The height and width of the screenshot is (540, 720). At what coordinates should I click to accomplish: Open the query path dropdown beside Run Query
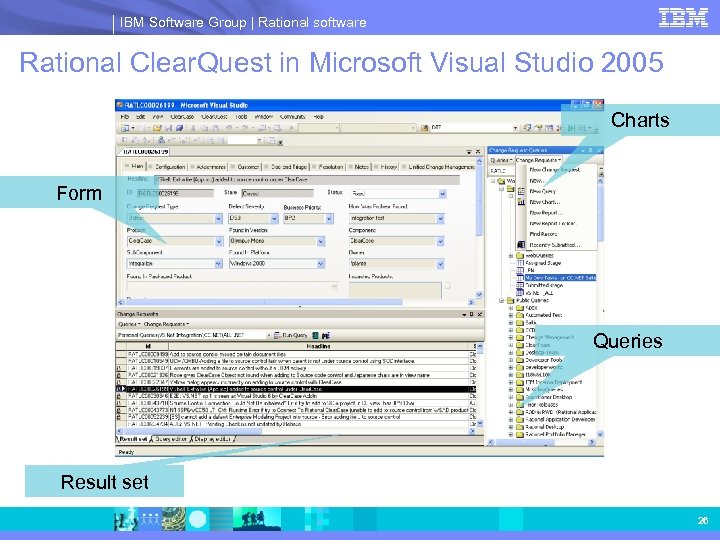pos(269,336)
